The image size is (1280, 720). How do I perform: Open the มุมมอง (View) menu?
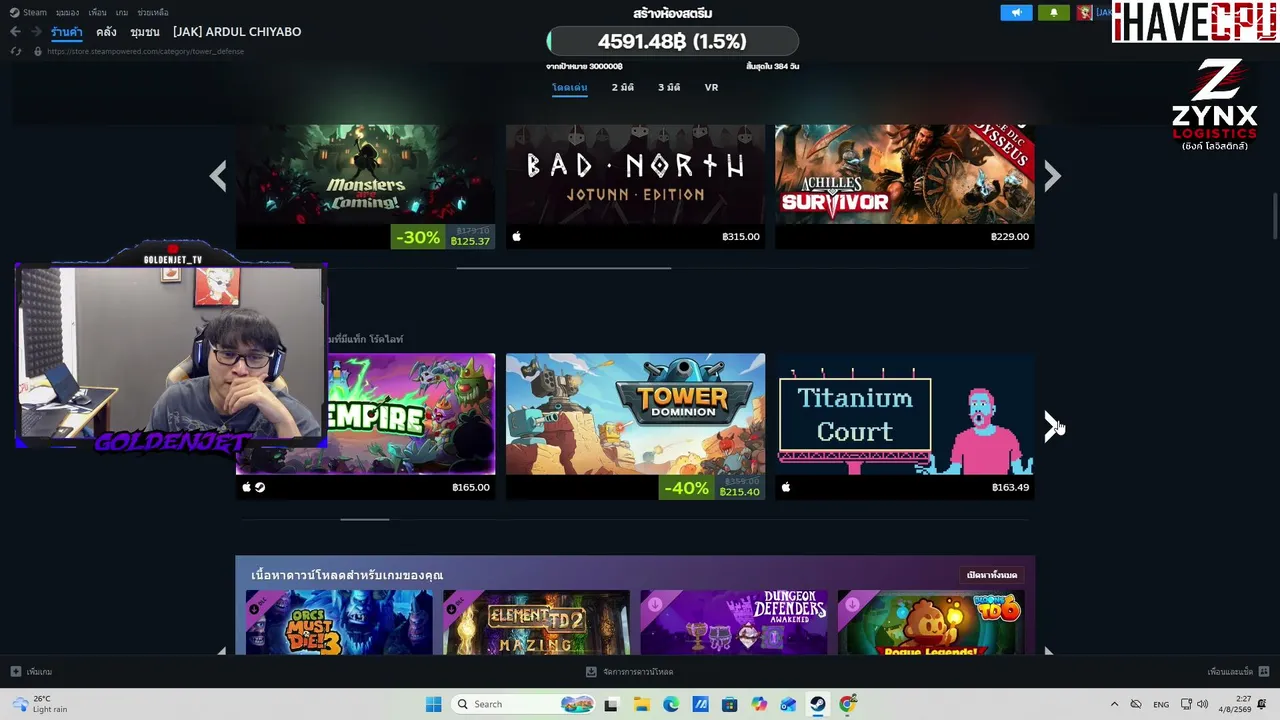click(x=68, y=13)
